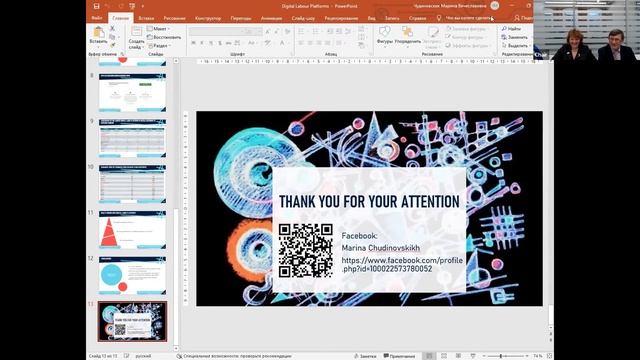This screenshot has width=640, height=360.
Task: Click the Заметки notes button in status bar
Action: click(x=365, y=356)
